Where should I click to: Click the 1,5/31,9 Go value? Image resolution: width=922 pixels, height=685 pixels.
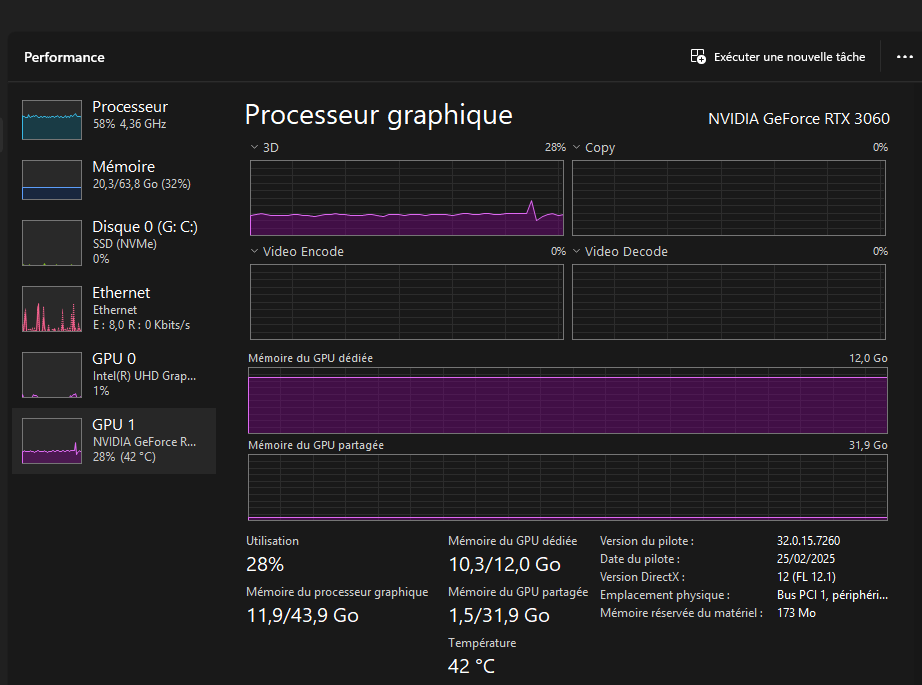pyautogui.click(x=499, y=615)
